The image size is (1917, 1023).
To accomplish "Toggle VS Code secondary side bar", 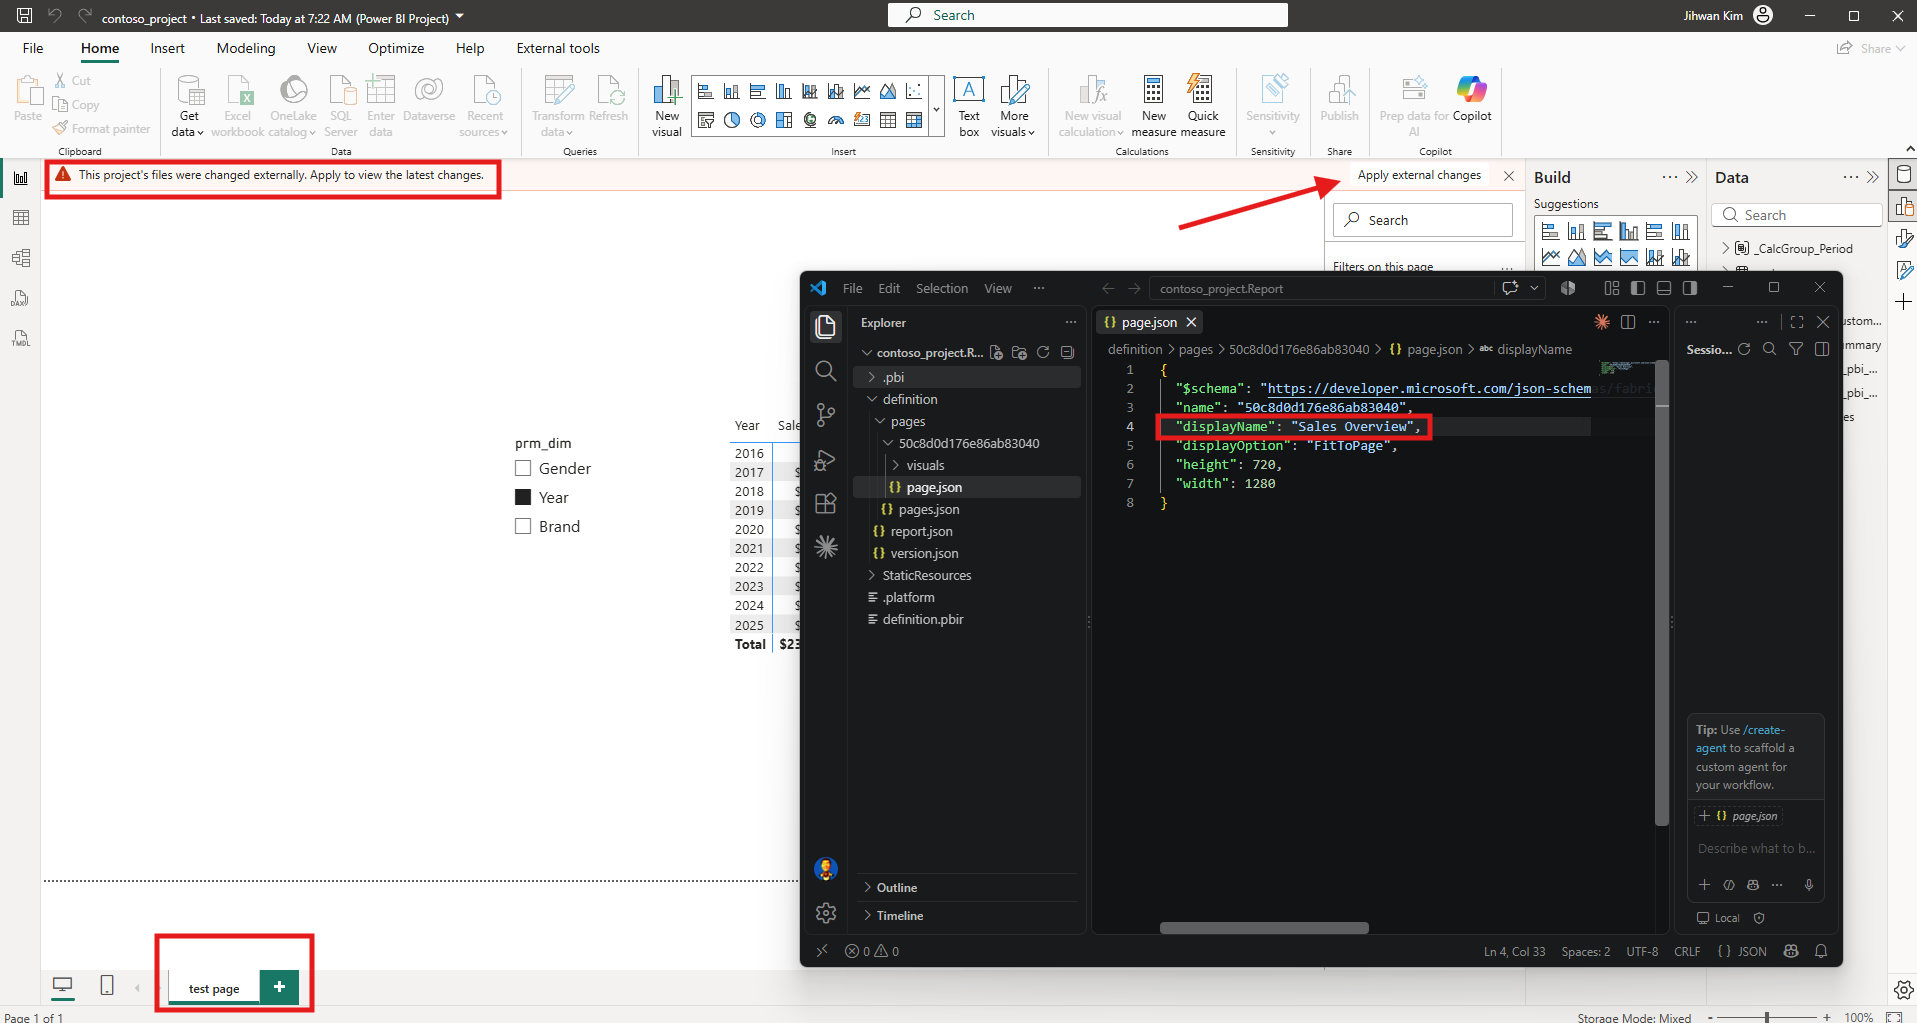I will coord(1690,288).
